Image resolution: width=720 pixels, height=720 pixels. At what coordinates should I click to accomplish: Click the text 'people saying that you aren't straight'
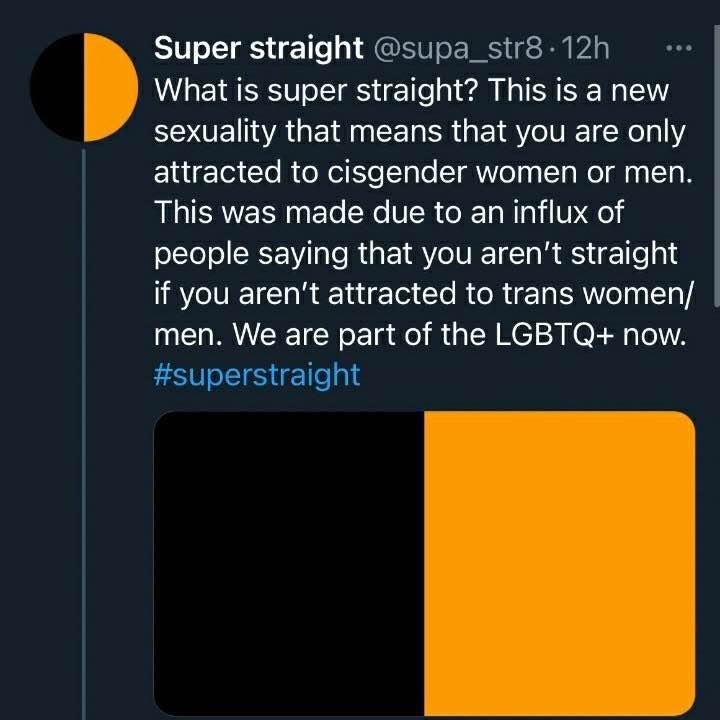pyautogui.click(x=416, y=254)
